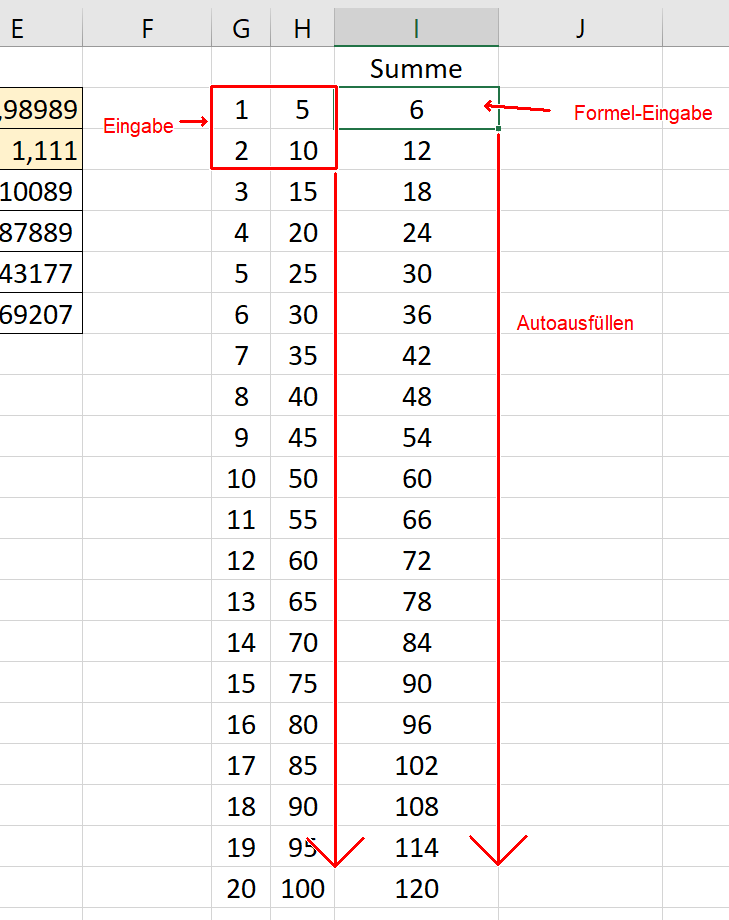The image size is (729, 920).
Task: Click the Formel-Eingabe annotation text
Action: [x=643, y=113]
